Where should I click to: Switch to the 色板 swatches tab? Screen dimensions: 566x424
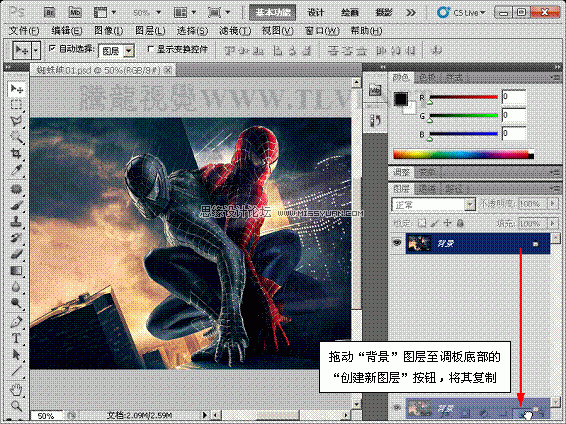(427, 78)
